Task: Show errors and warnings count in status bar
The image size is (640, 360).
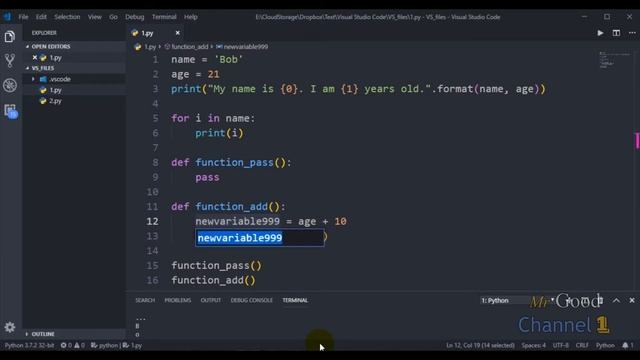Action: click(x=73, y=345)
